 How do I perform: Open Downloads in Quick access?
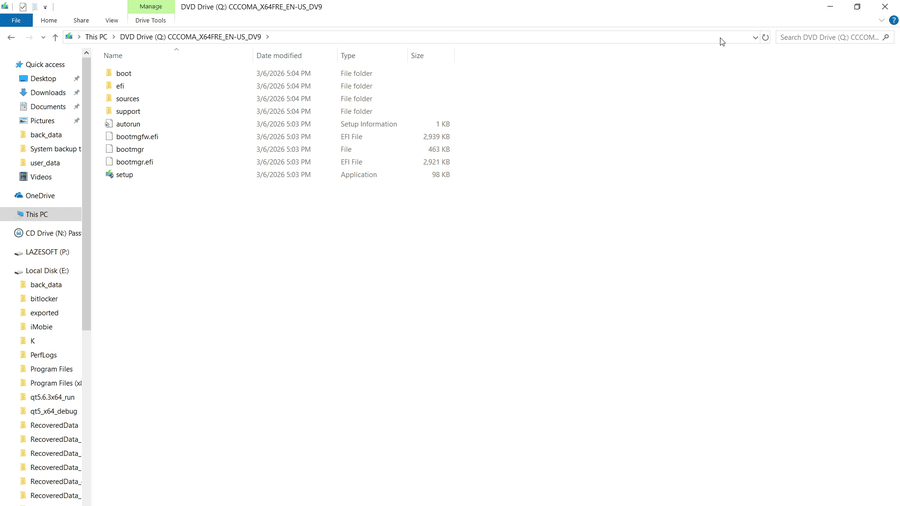(x=48, y=92)
